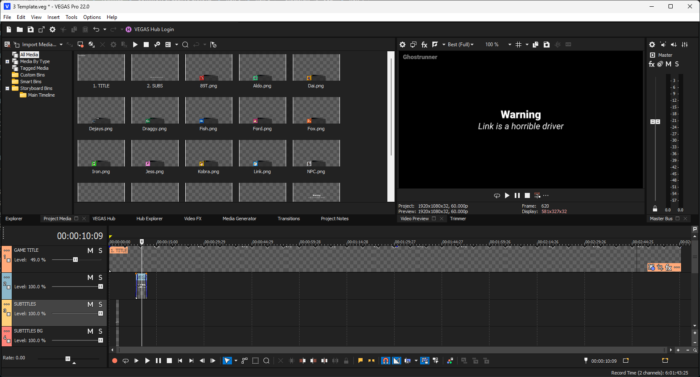The image size is (700, 377).
Task: Click VEGAS Hub Login button
Action: click(150, 29)
